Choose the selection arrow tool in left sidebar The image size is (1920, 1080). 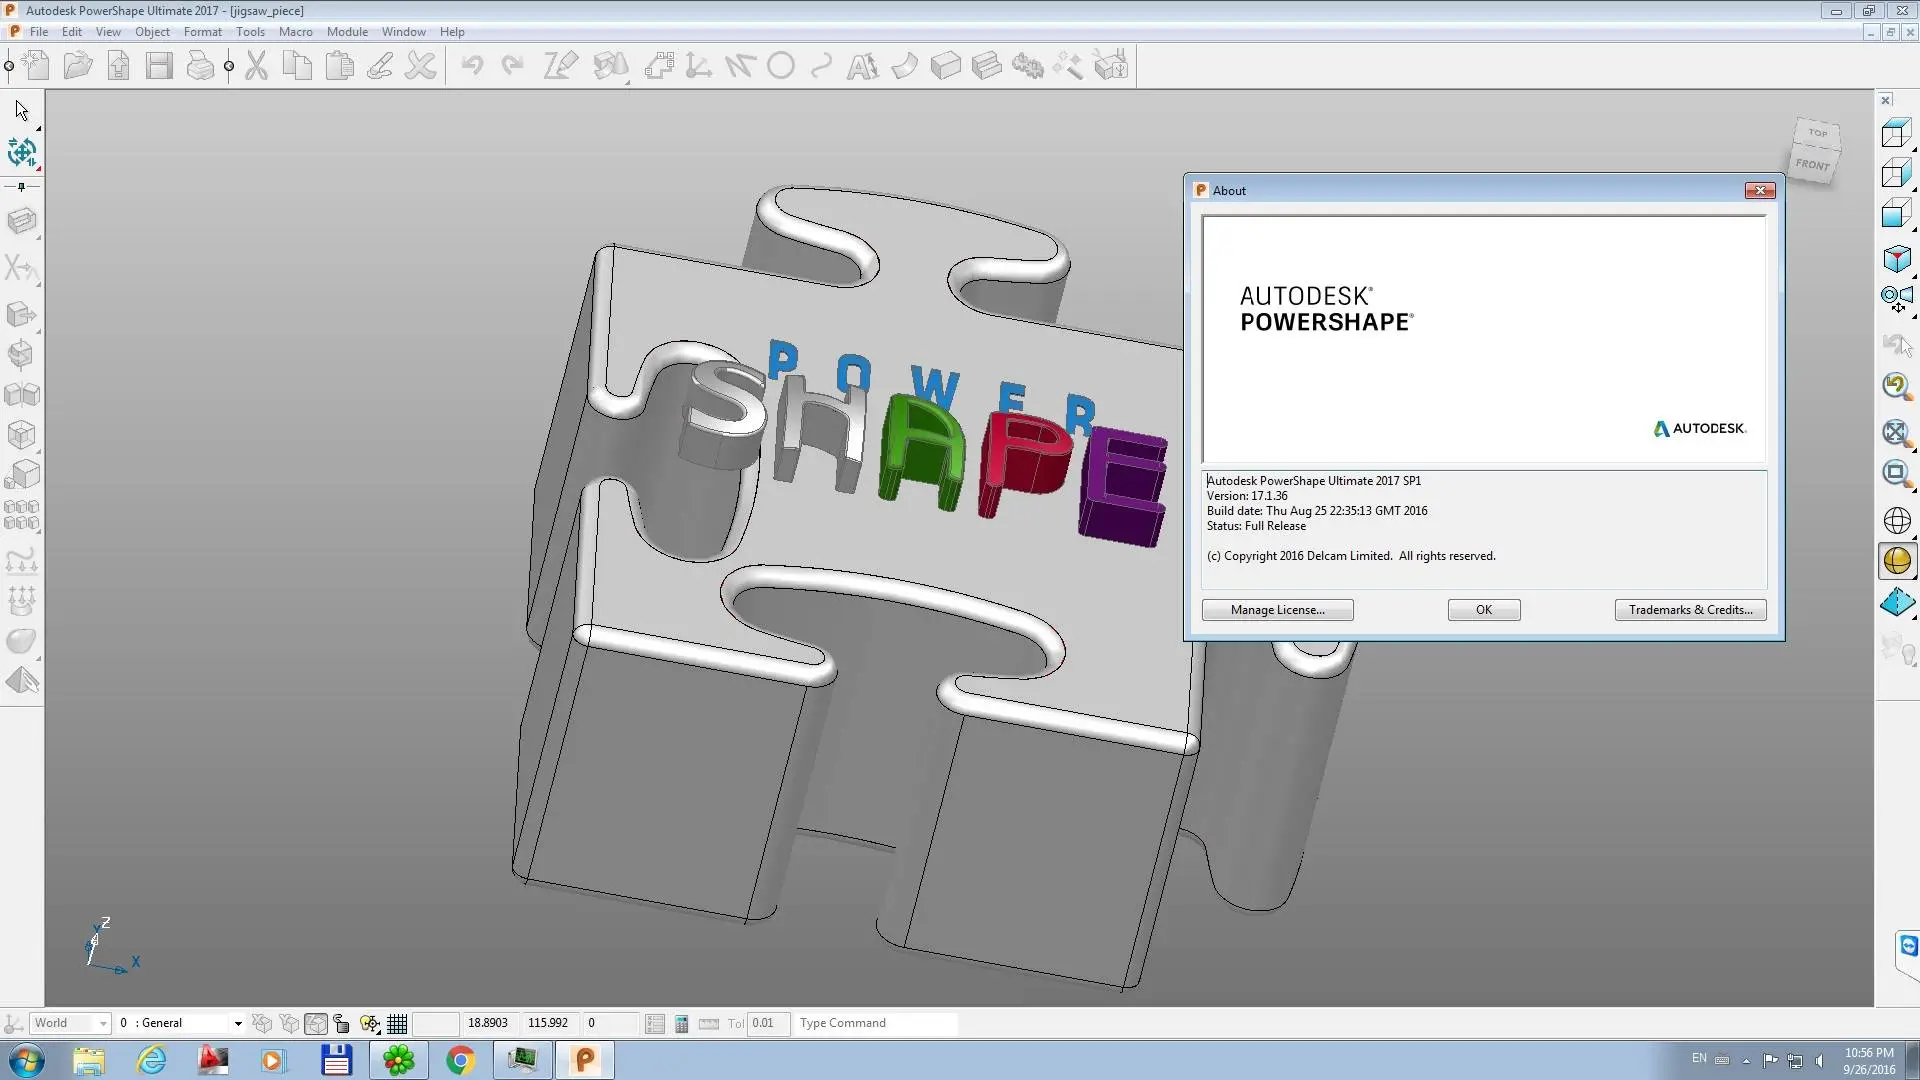tap(22, 110)
